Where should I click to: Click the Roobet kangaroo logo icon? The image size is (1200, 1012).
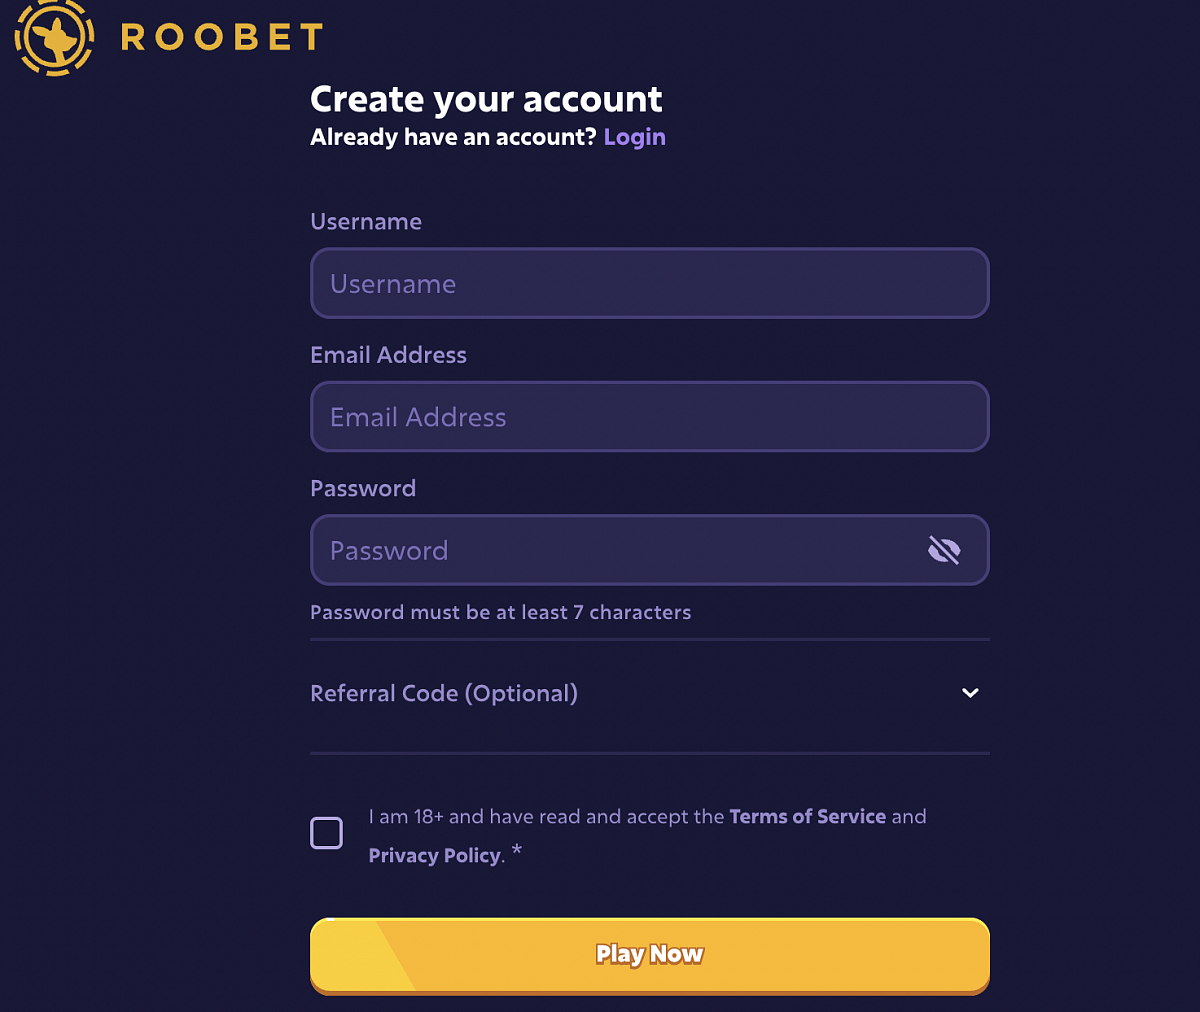pyautogui.click(x=54, y=38)
